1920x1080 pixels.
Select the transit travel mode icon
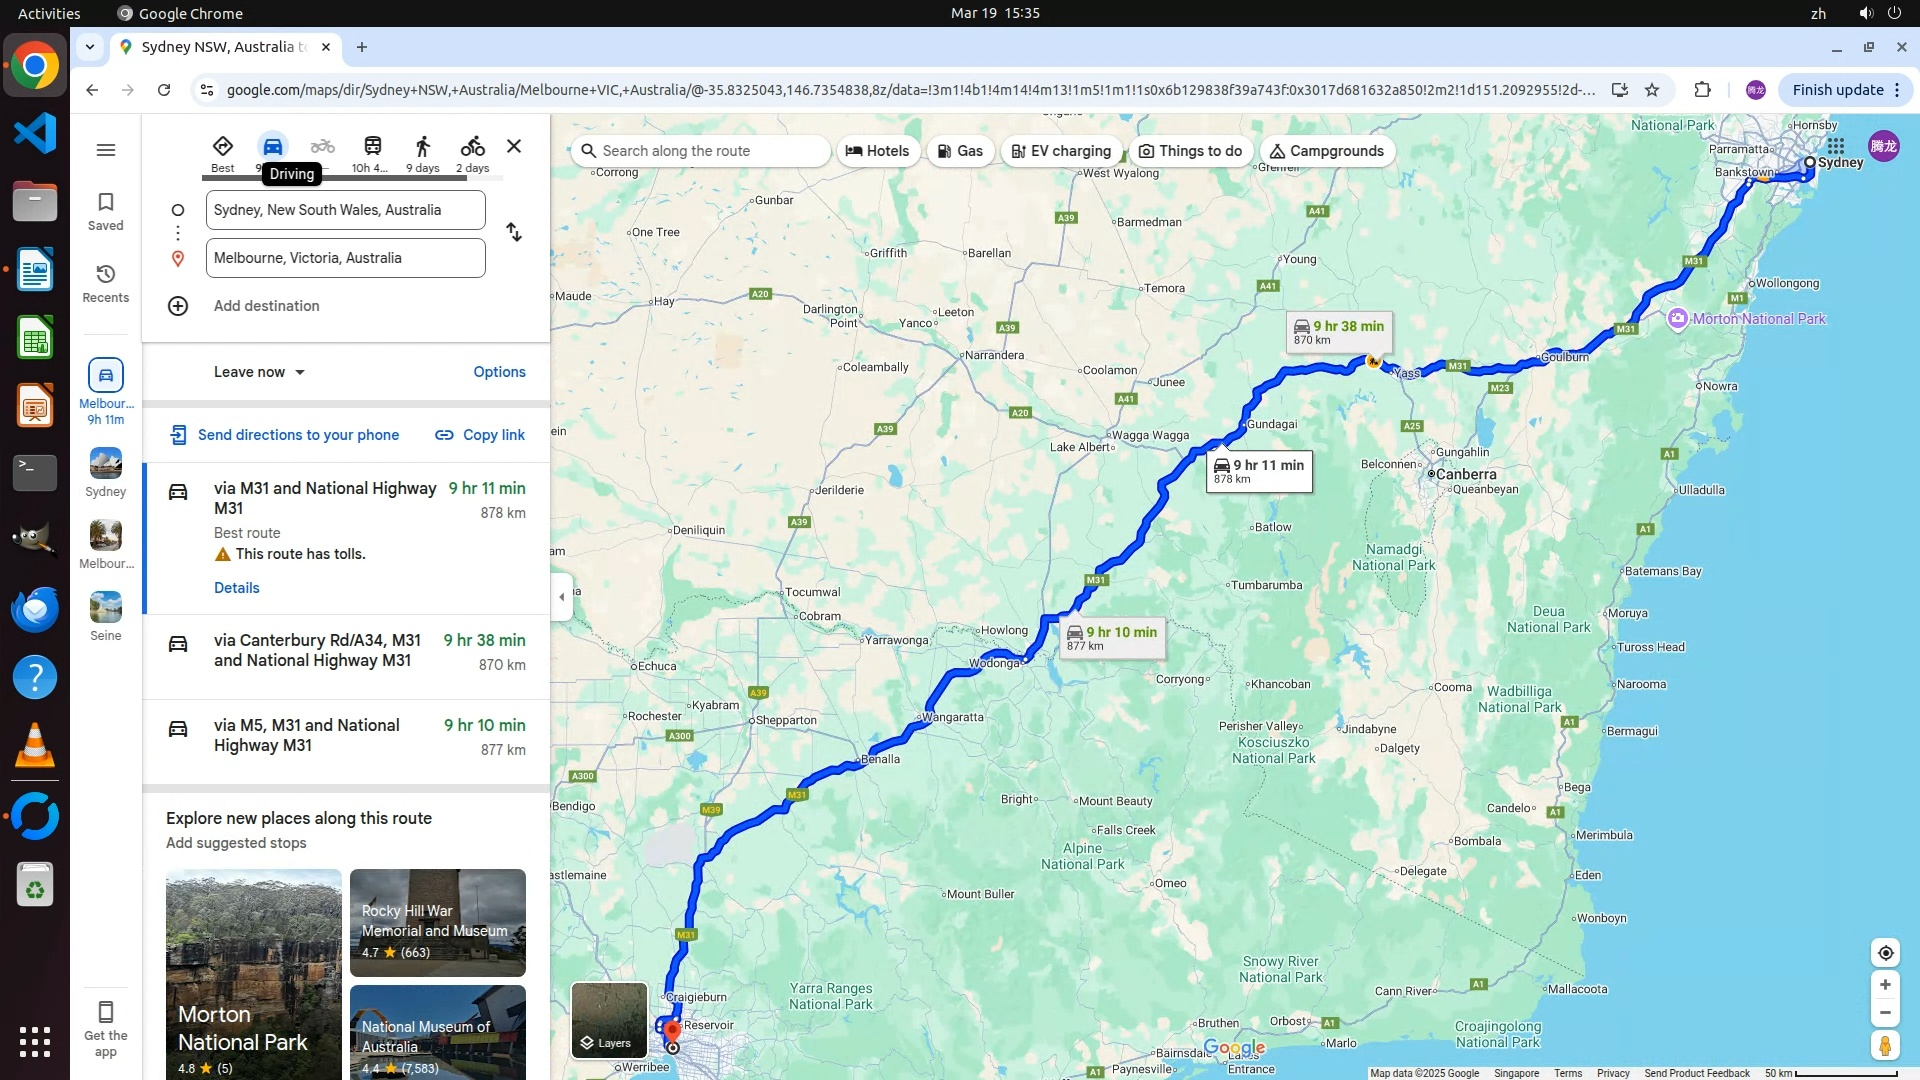click(372, 147)
